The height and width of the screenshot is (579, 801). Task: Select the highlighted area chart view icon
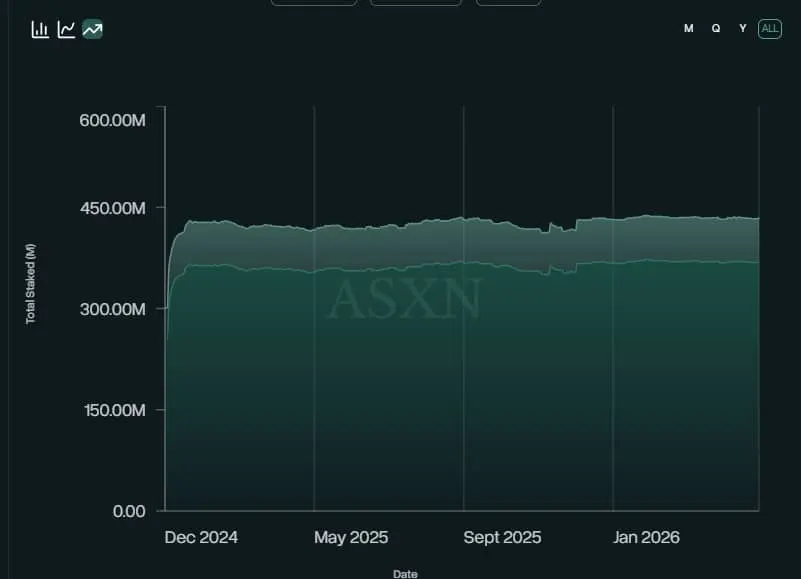92,29
